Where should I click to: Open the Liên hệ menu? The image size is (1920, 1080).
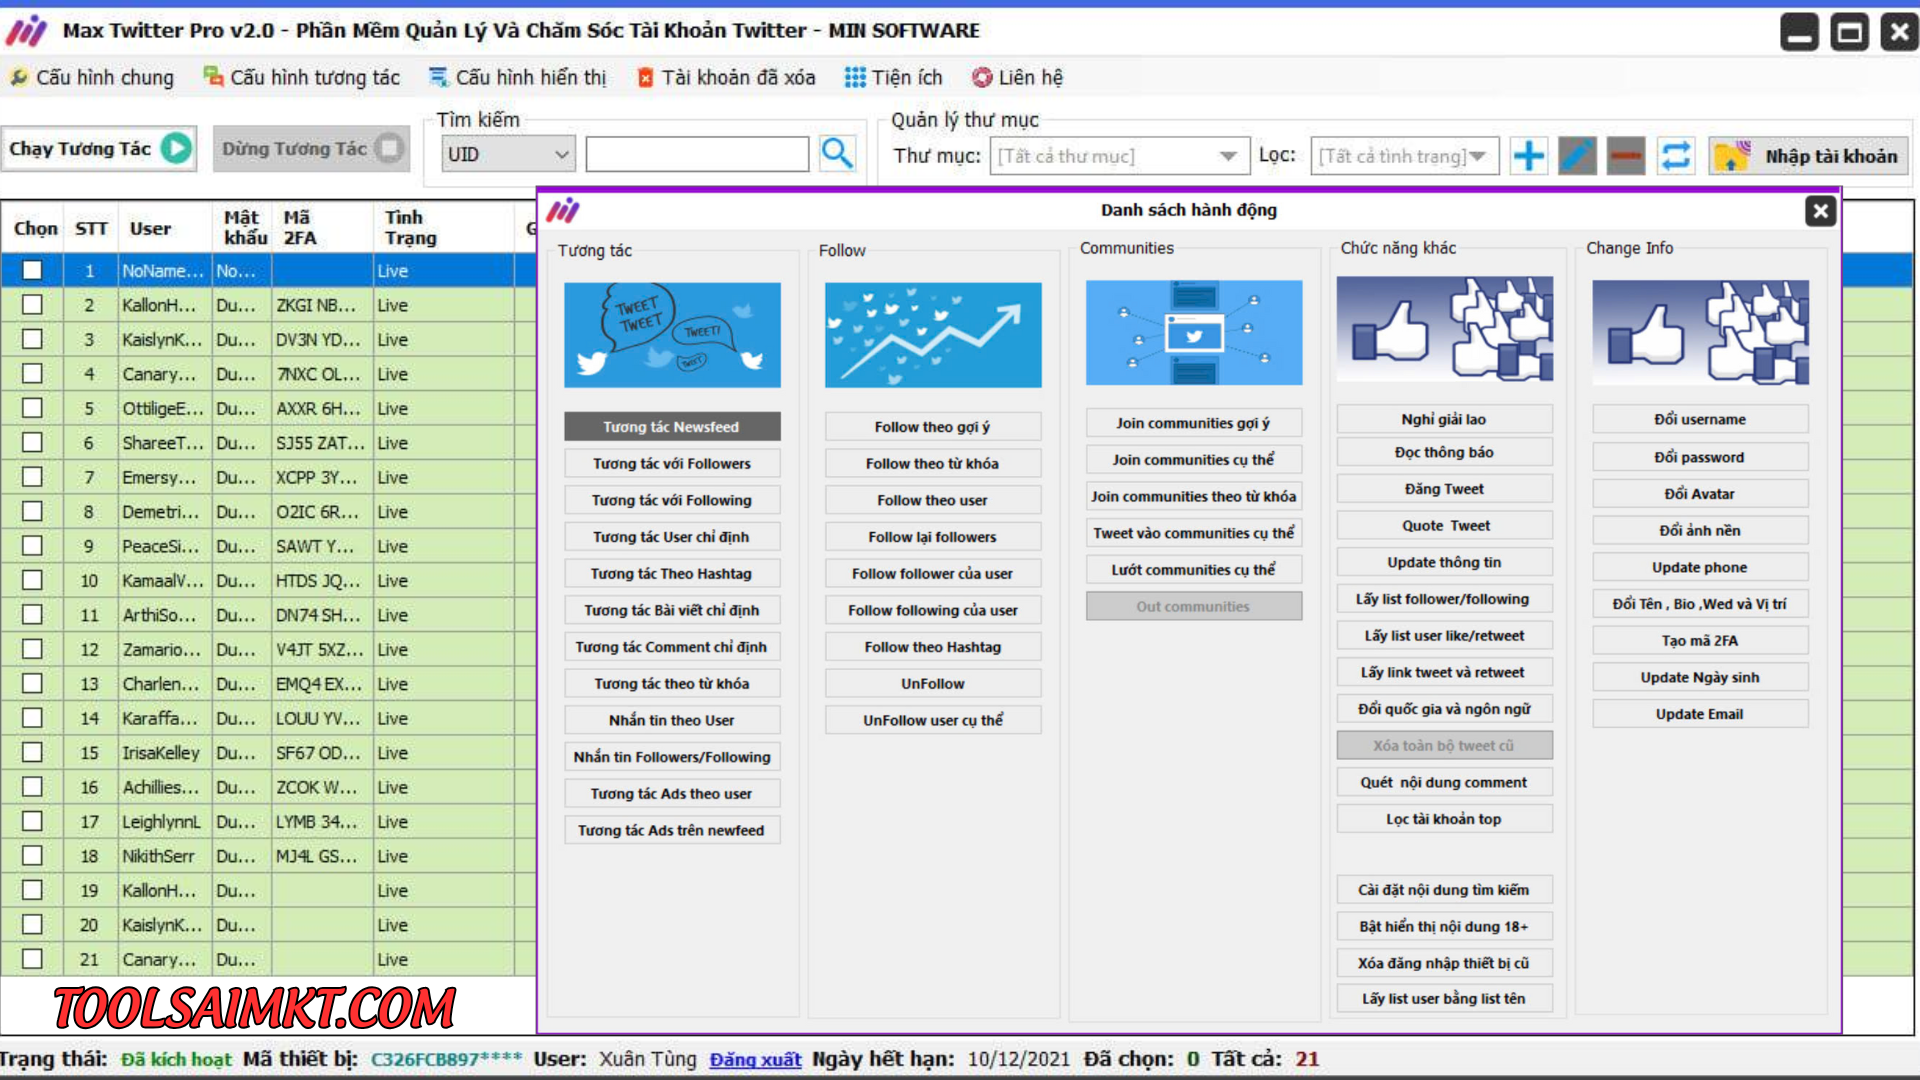click(1017, 77)
